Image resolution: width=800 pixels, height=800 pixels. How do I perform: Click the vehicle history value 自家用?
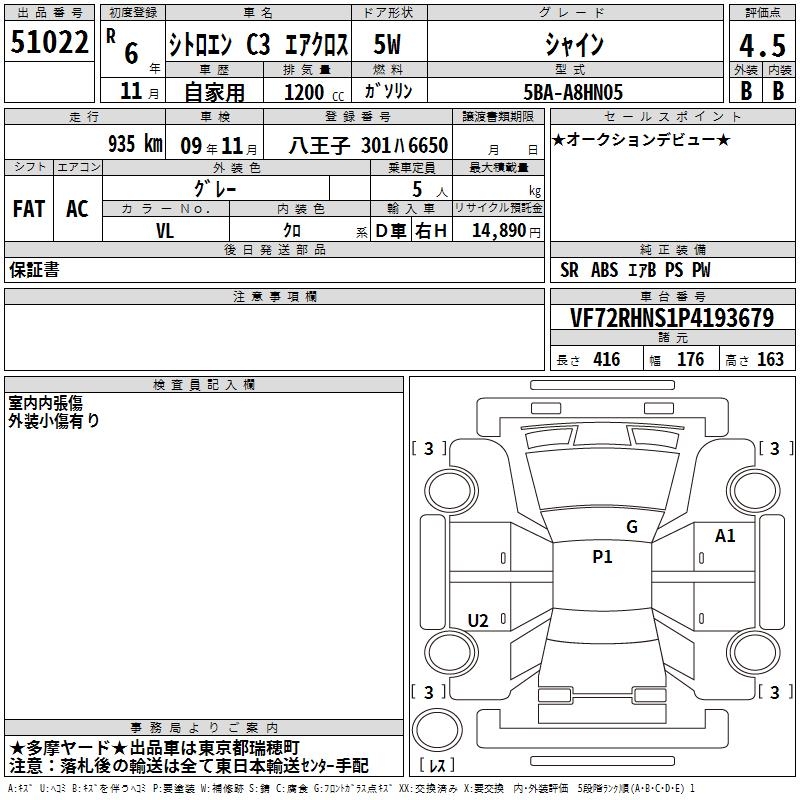(214, 92)
